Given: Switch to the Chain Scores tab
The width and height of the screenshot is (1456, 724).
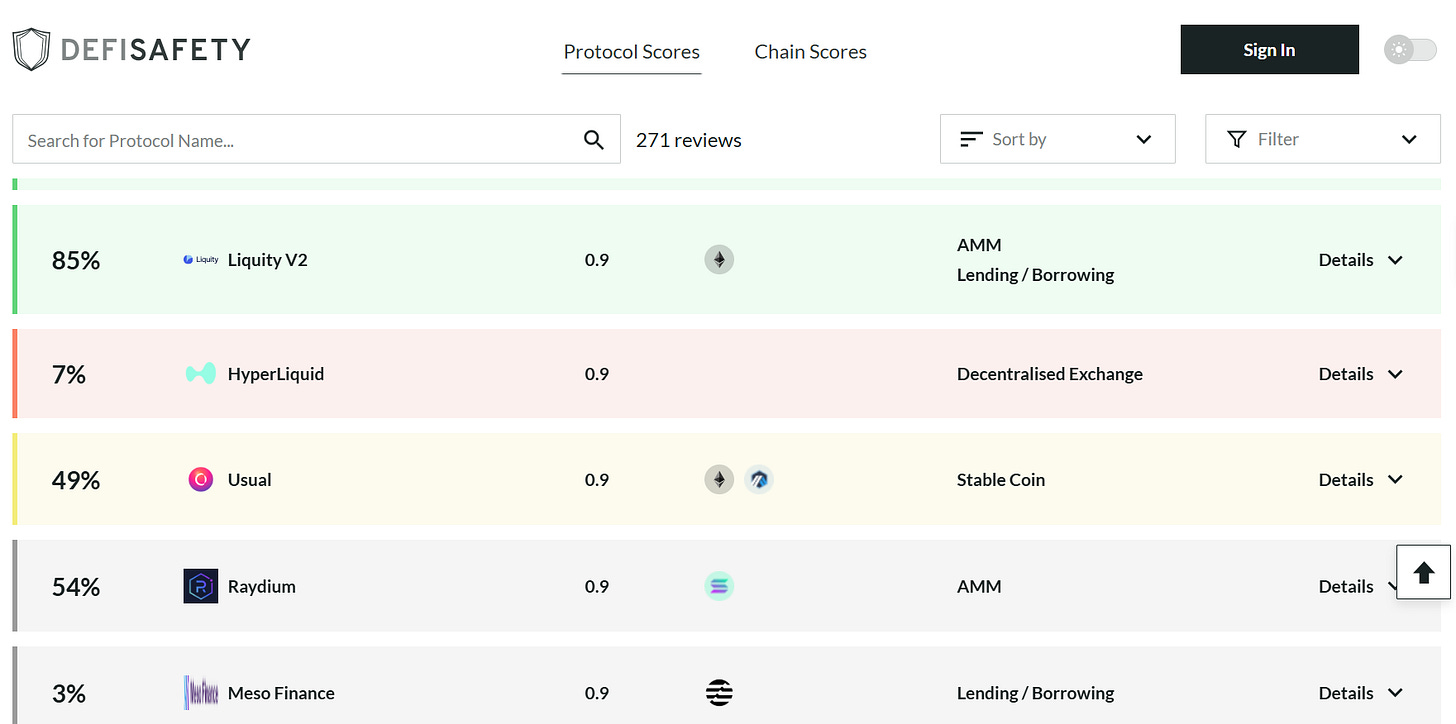Looking at the screenshot, I should click(810, 51).
